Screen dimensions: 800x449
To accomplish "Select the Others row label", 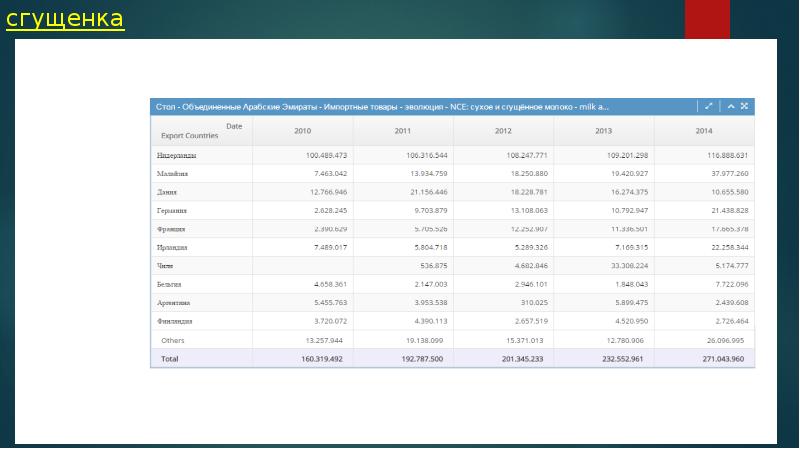I will (172, 340).
